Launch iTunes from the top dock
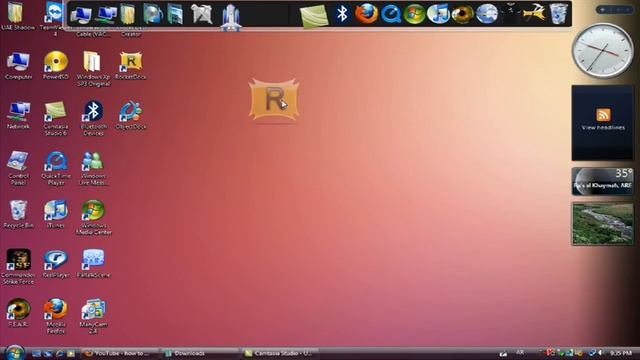Screen dimensions: 640x360 tap(438, 14)
